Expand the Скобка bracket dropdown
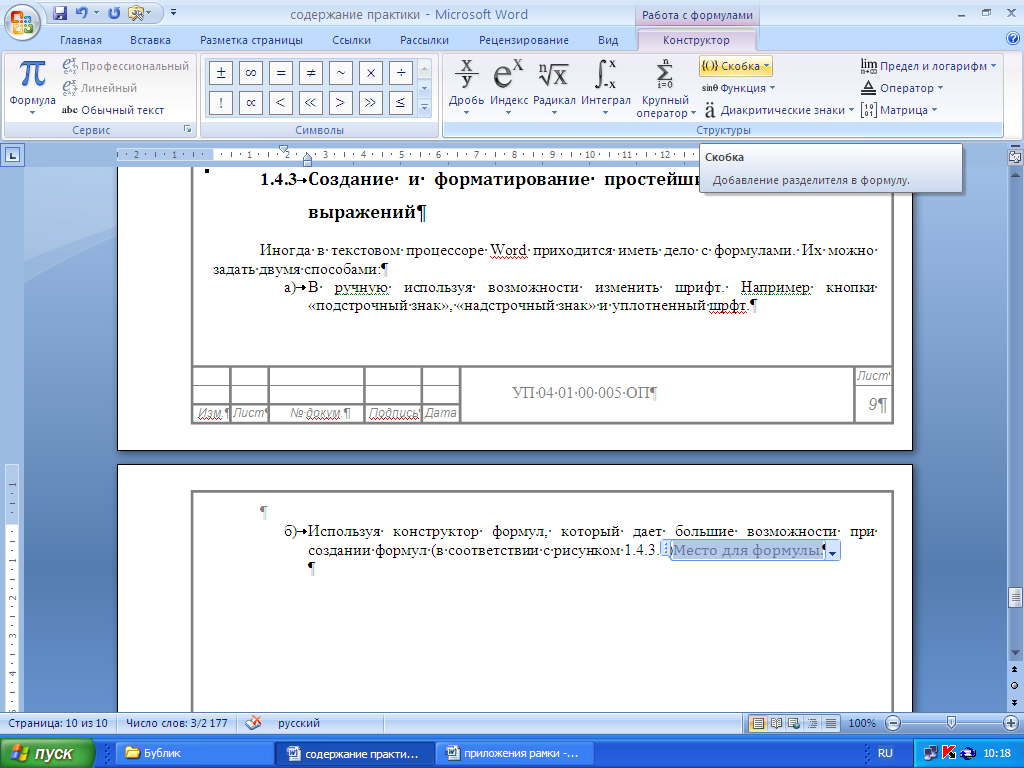The width and height of the screenshot is (1024, 768). pos(736,66)
